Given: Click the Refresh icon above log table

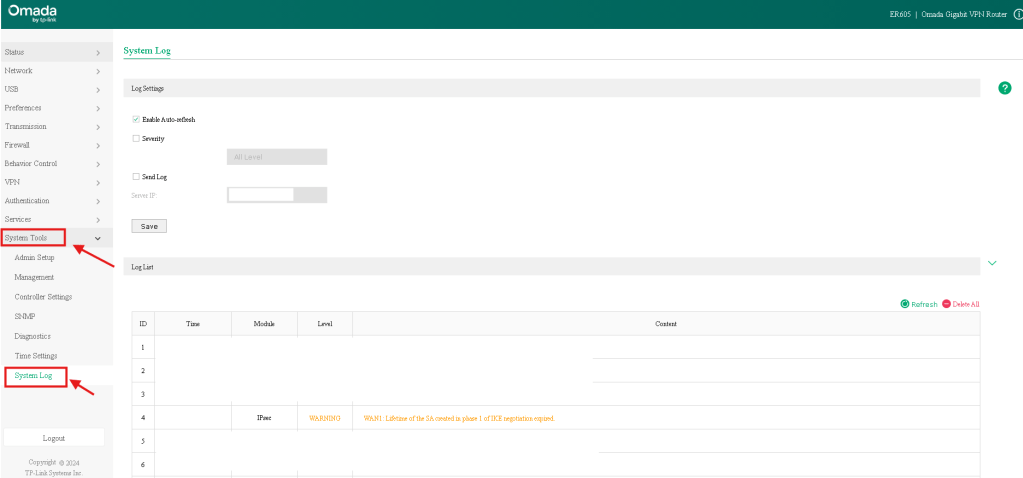Looking at the screenshot, I should [905, 303].
